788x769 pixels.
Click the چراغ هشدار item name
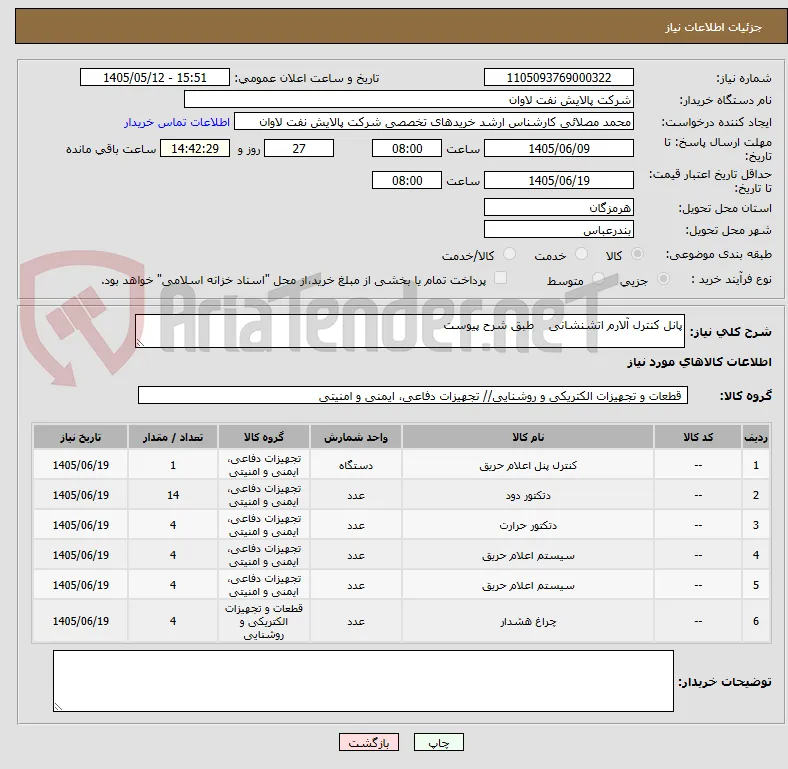(x=528, y=621)
